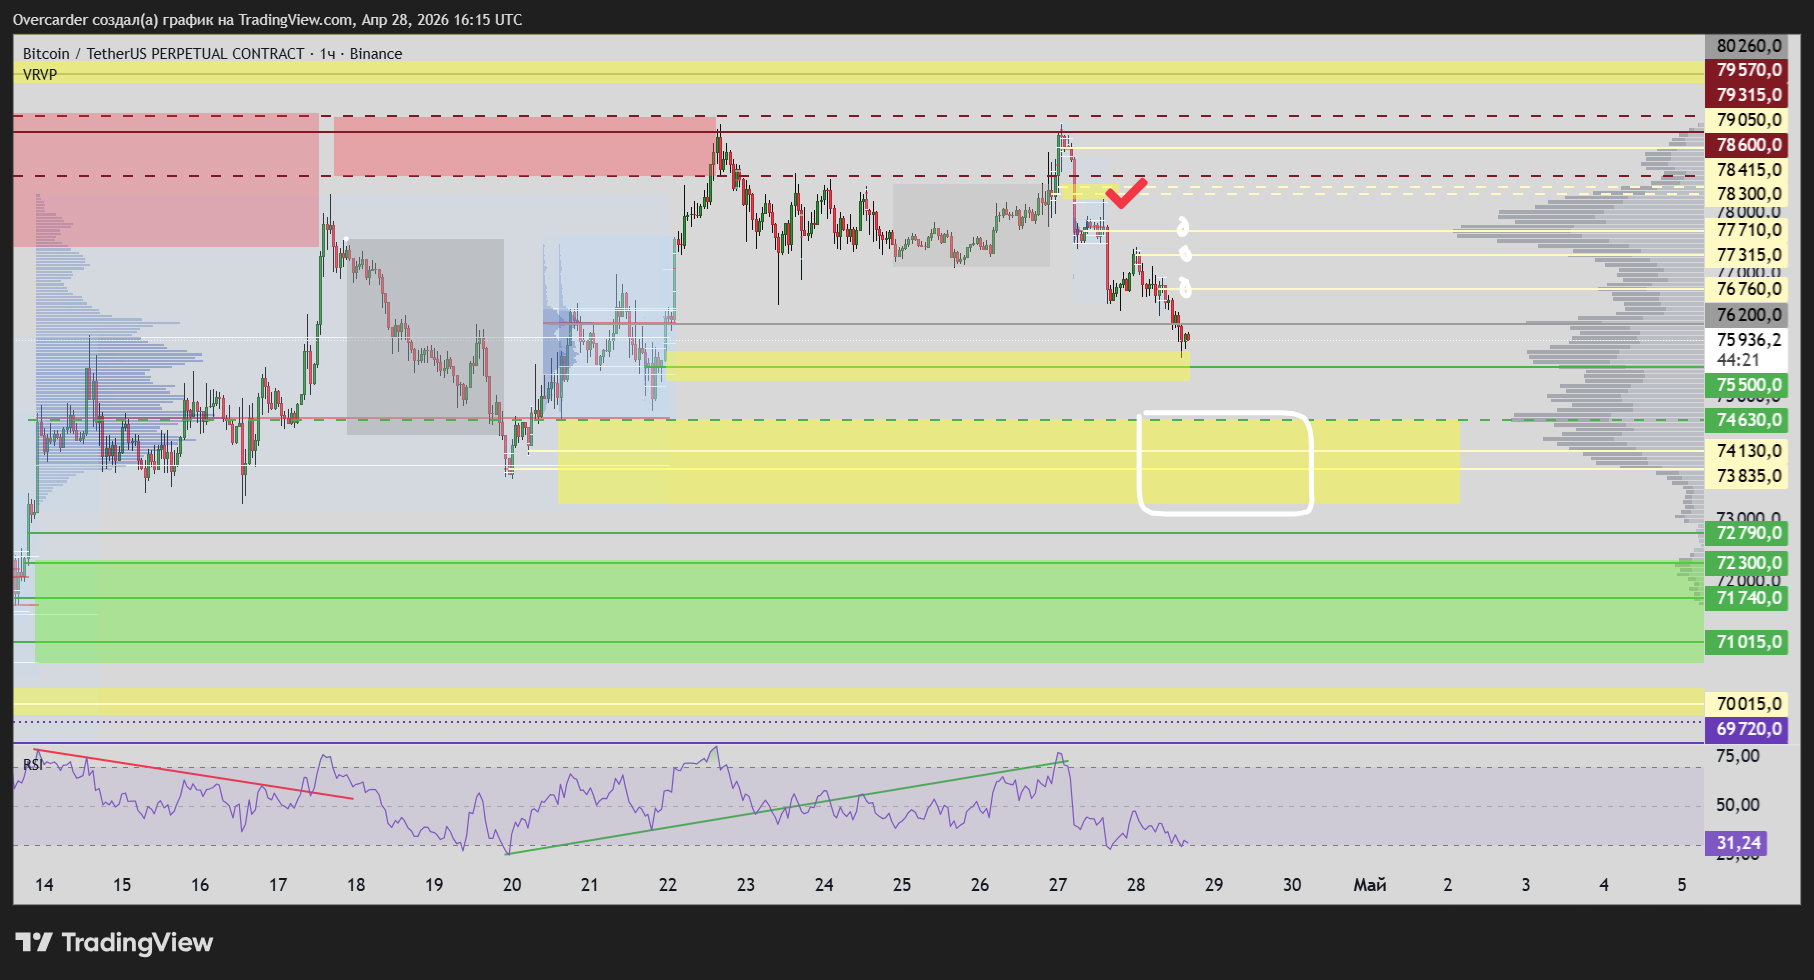Select the 70015,0 price label
The image size is (1814, 980).
pyautogui.click(x=1746, y=704)
